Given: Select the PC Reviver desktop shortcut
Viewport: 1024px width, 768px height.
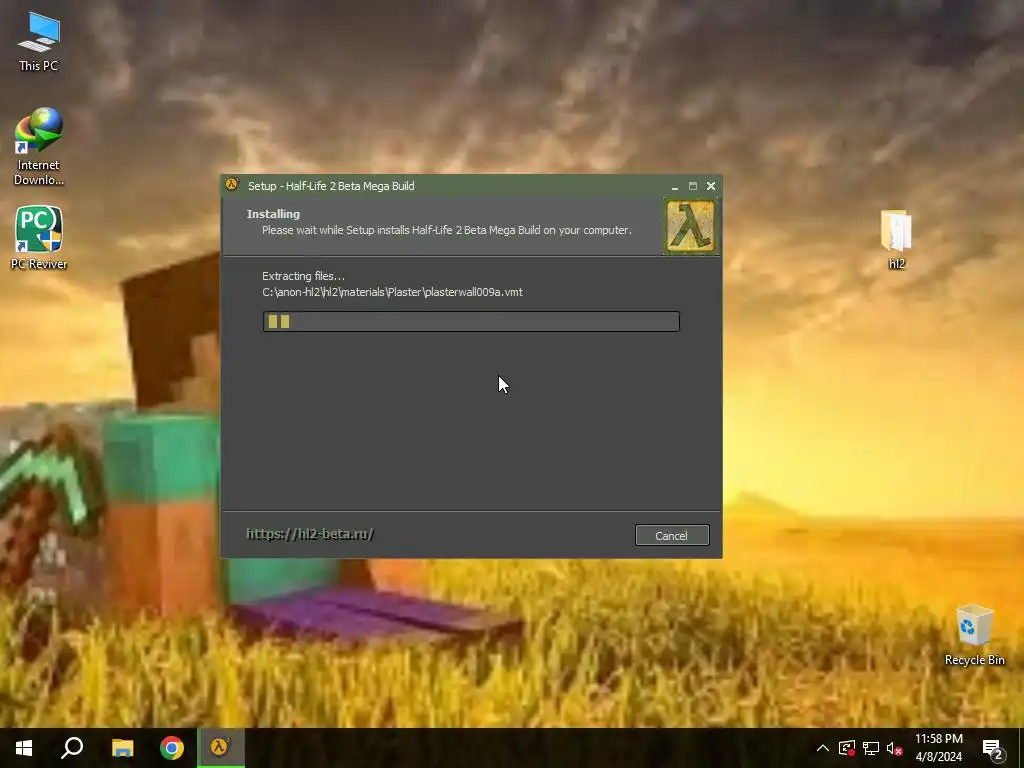Looking at the screenshot, I should [39, 238].
